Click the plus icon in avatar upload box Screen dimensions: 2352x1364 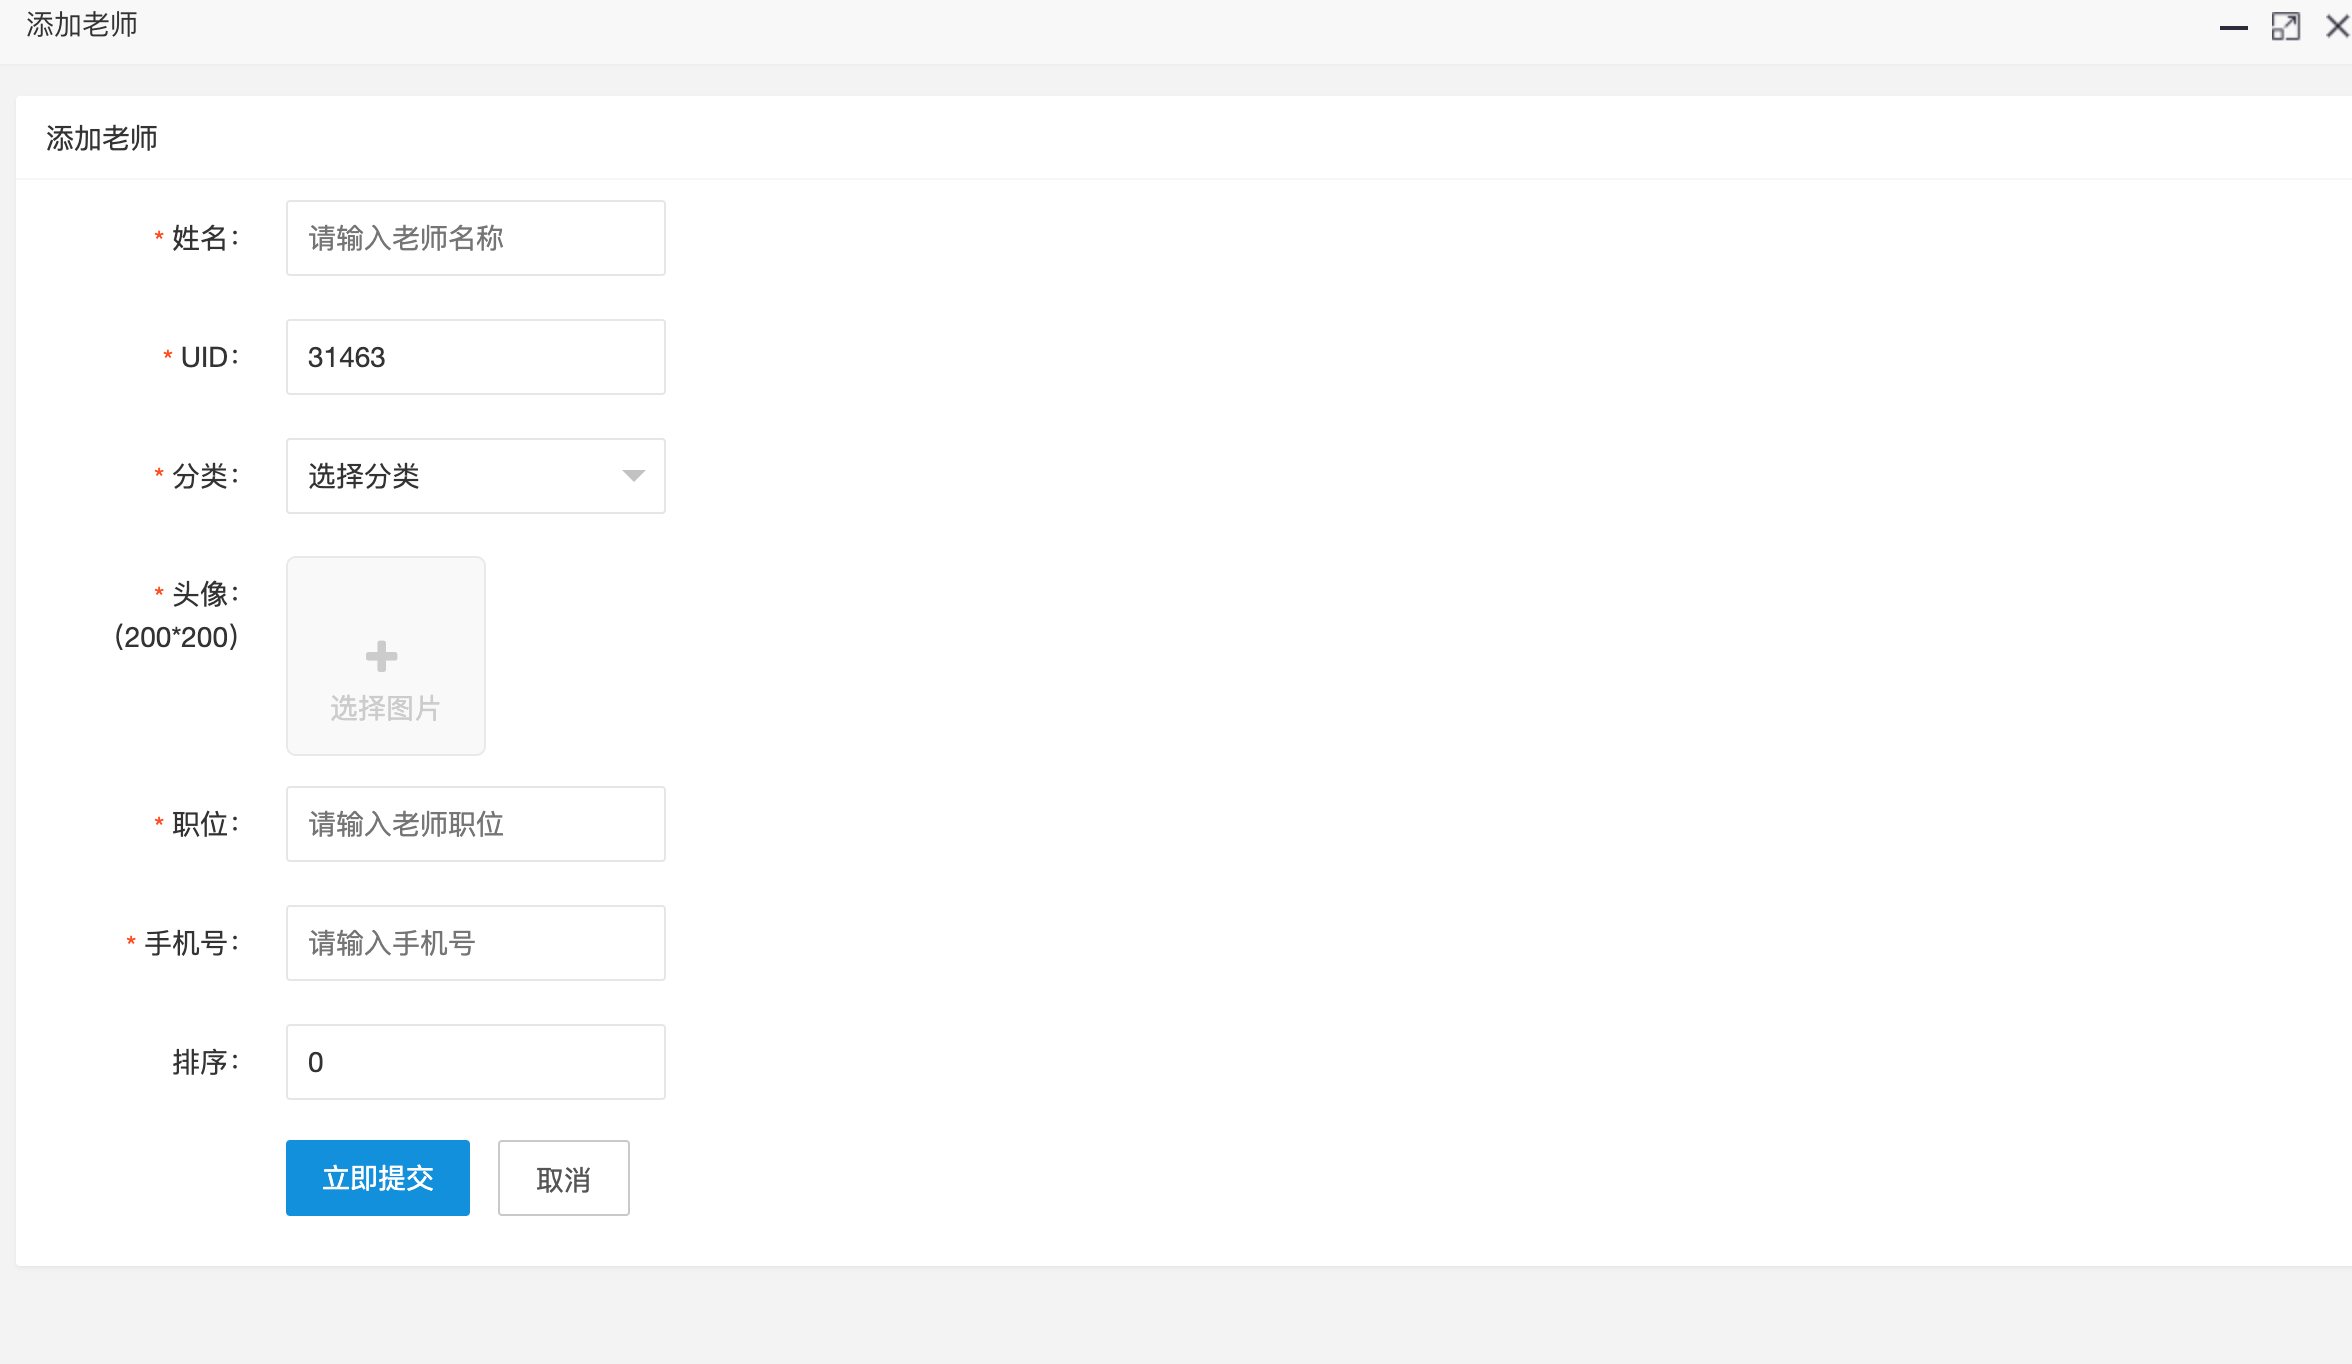(381, 656)
